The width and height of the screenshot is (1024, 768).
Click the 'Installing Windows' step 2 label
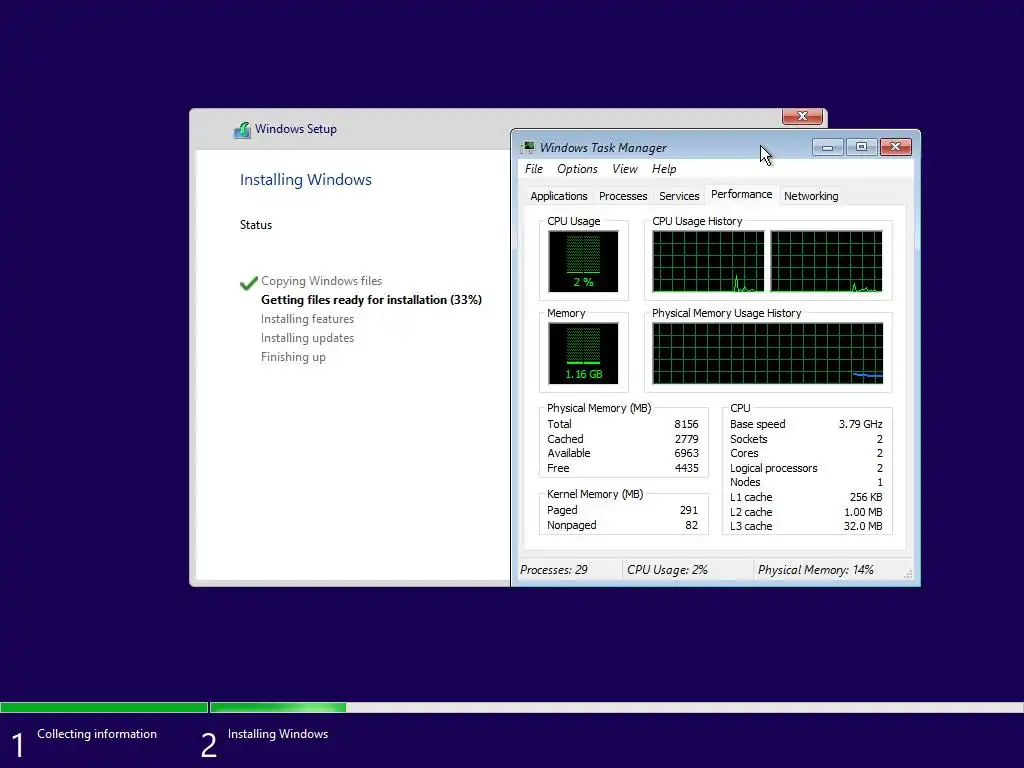[x=278, y=734]
